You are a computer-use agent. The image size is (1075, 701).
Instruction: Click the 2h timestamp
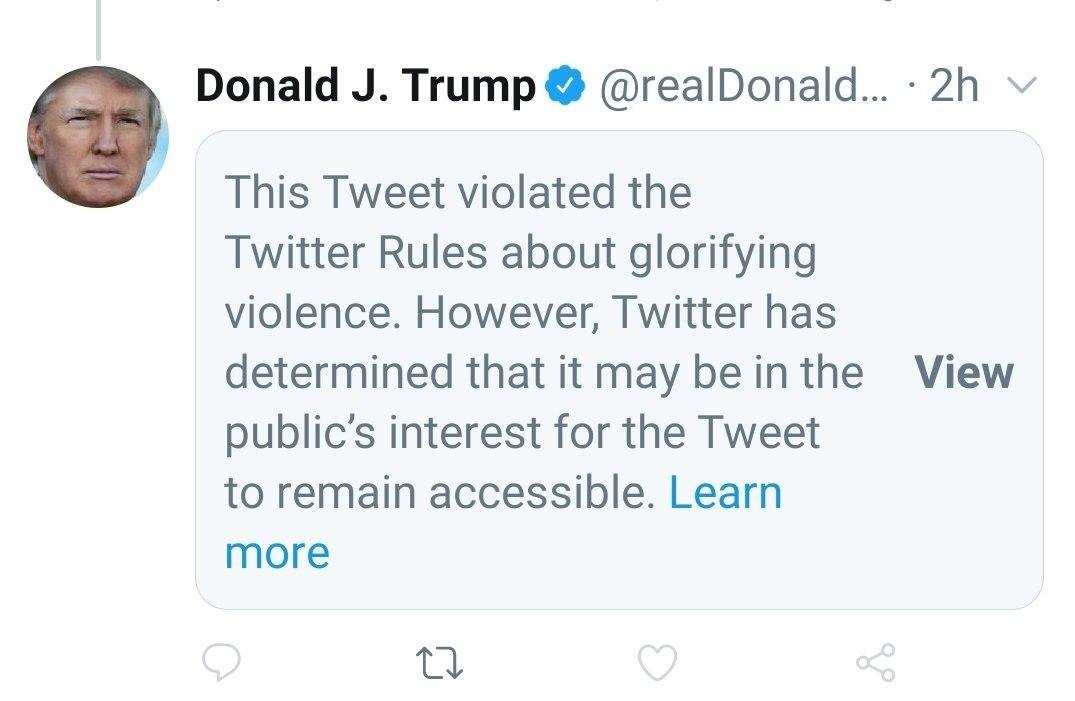(954, 87)
